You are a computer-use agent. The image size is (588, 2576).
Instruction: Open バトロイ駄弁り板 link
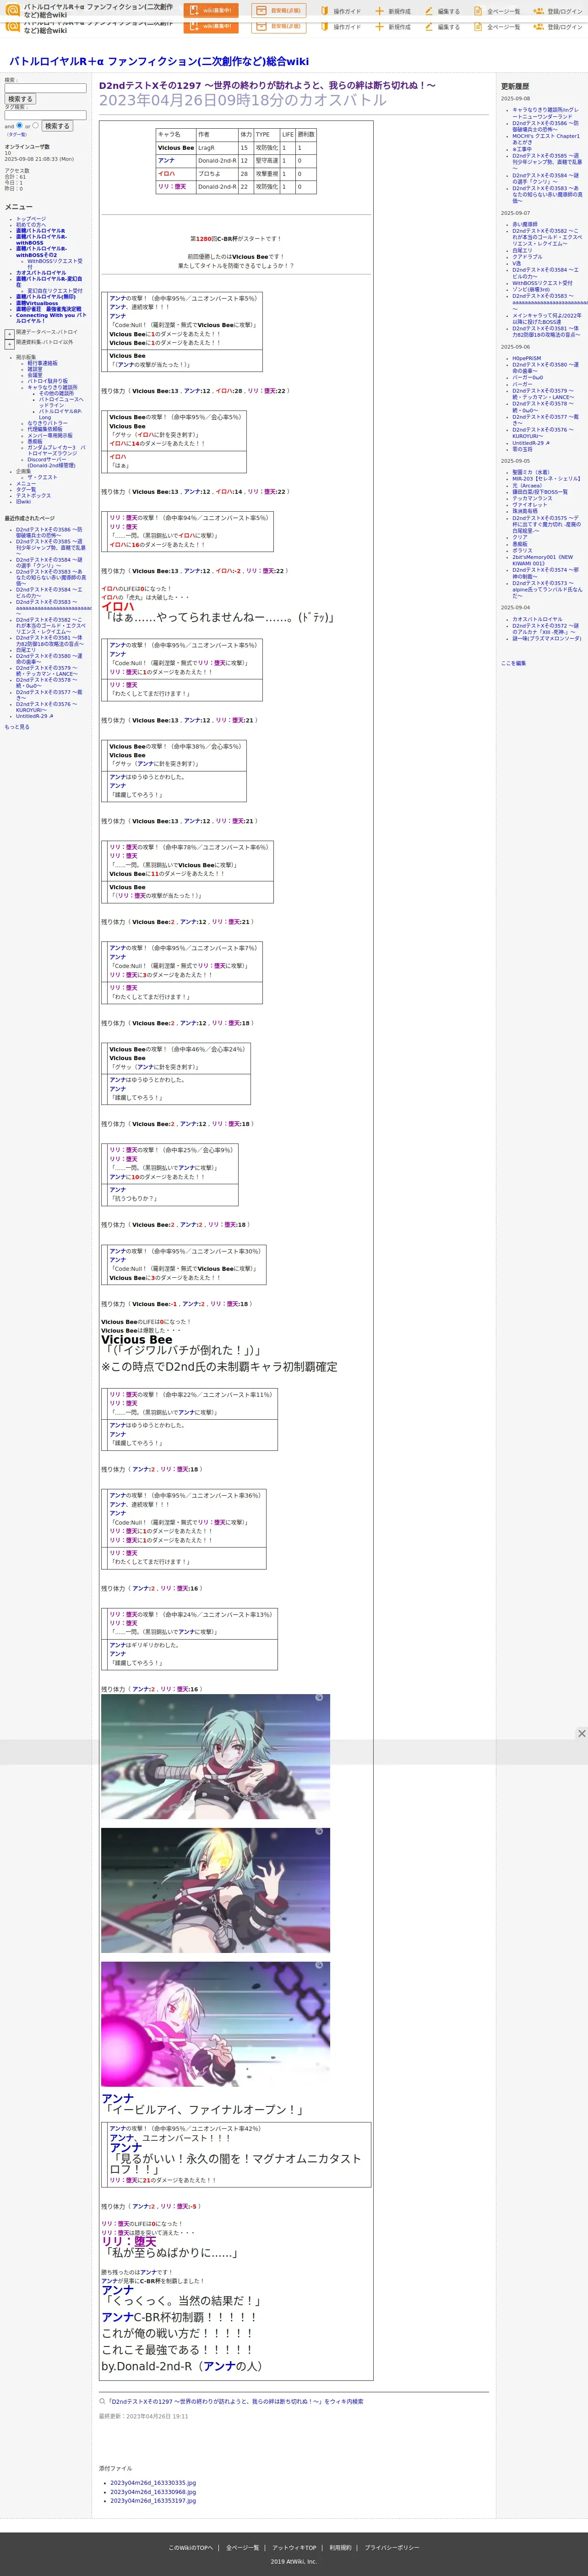click(x=48, y=381)
